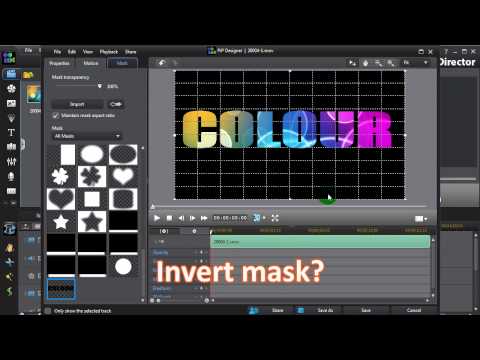
Task: Click the Share button at the bottom
Action: tap(277, 310)
